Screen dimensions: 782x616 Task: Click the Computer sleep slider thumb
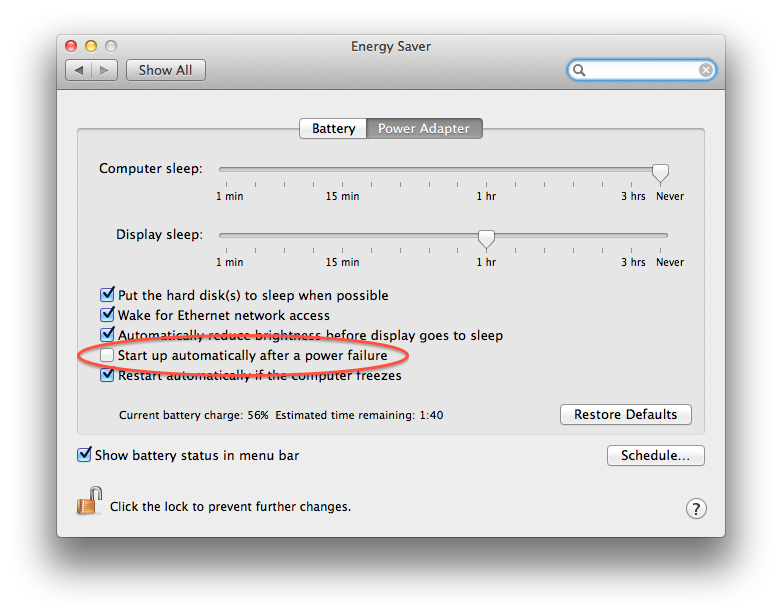(x=660, y=173)
